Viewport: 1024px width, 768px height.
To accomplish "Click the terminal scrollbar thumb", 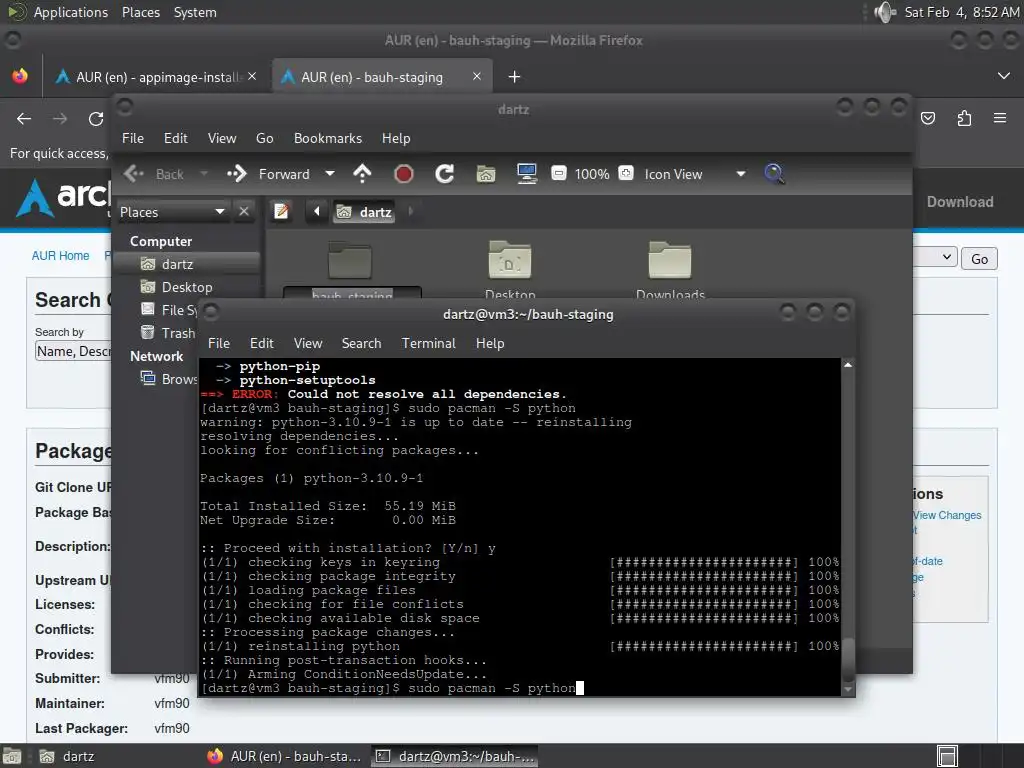I will 848,660.
